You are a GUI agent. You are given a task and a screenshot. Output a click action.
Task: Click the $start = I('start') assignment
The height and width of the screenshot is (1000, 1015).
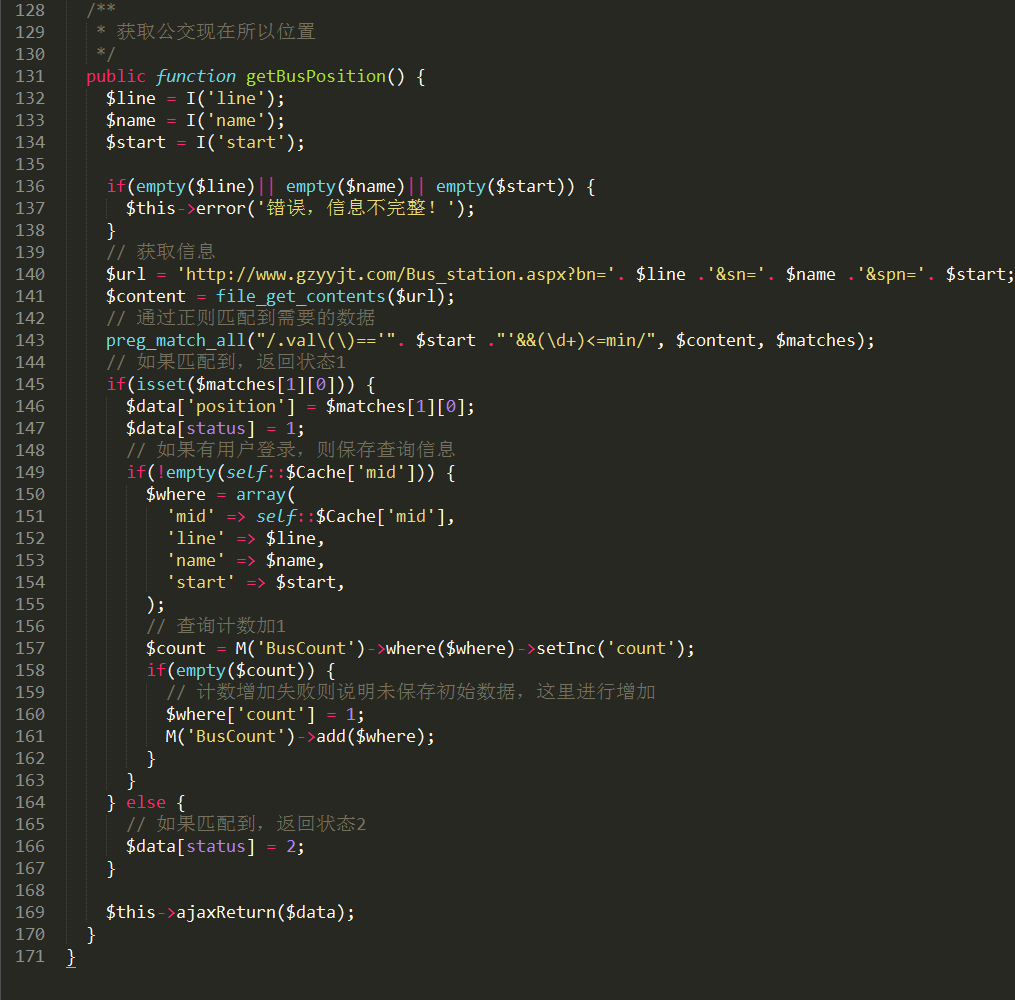205,142
